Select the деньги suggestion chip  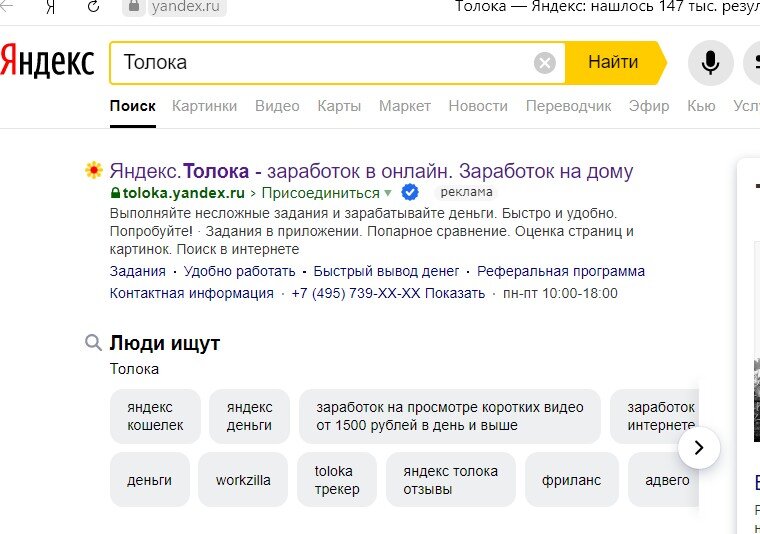tap(150, 480)
